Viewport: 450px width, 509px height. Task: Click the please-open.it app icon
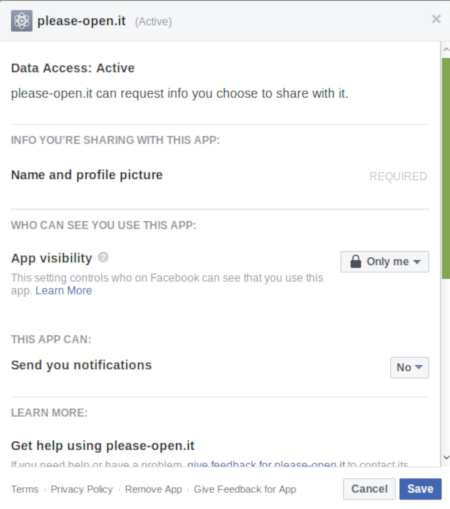click(x=22, y=21)
